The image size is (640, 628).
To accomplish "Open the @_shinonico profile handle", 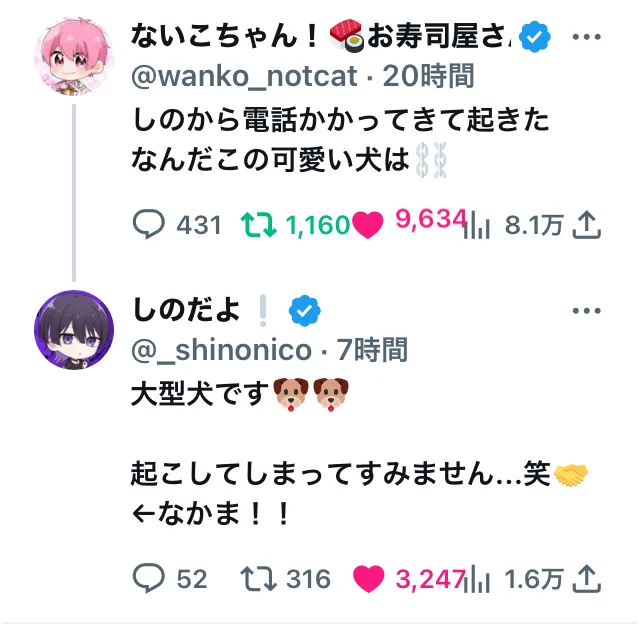I will 223,348.
